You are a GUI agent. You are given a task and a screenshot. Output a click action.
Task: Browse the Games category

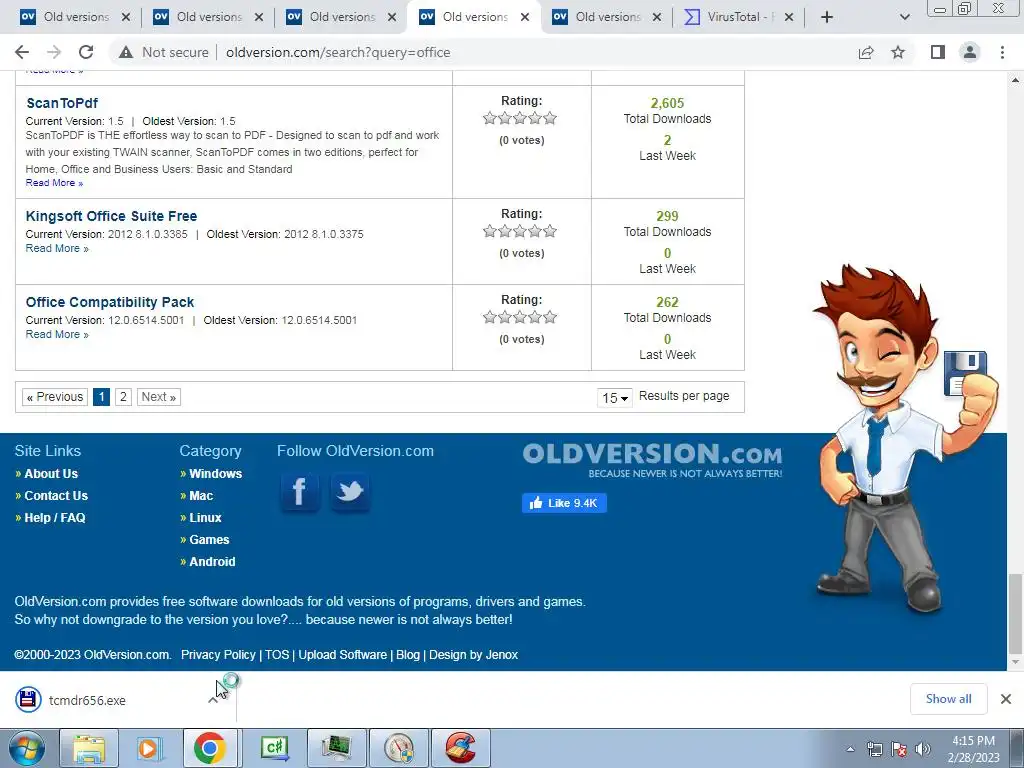(x=209, y=540)
